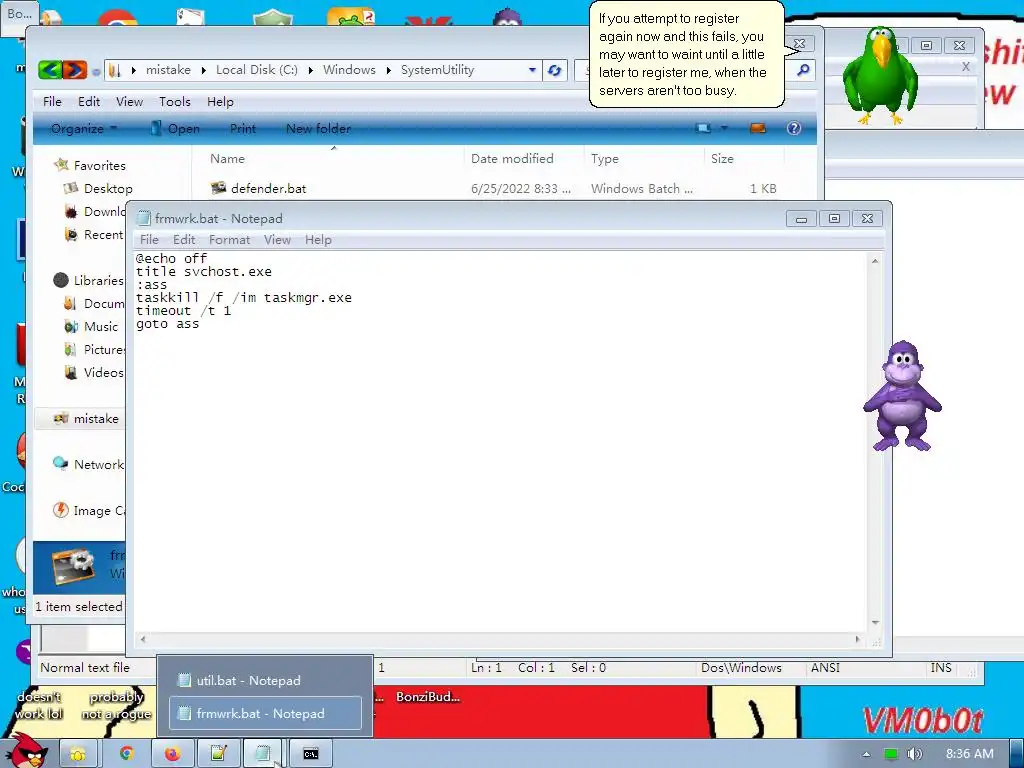
Task: Open Notepad's Help menu
Action: click(318, 240)
